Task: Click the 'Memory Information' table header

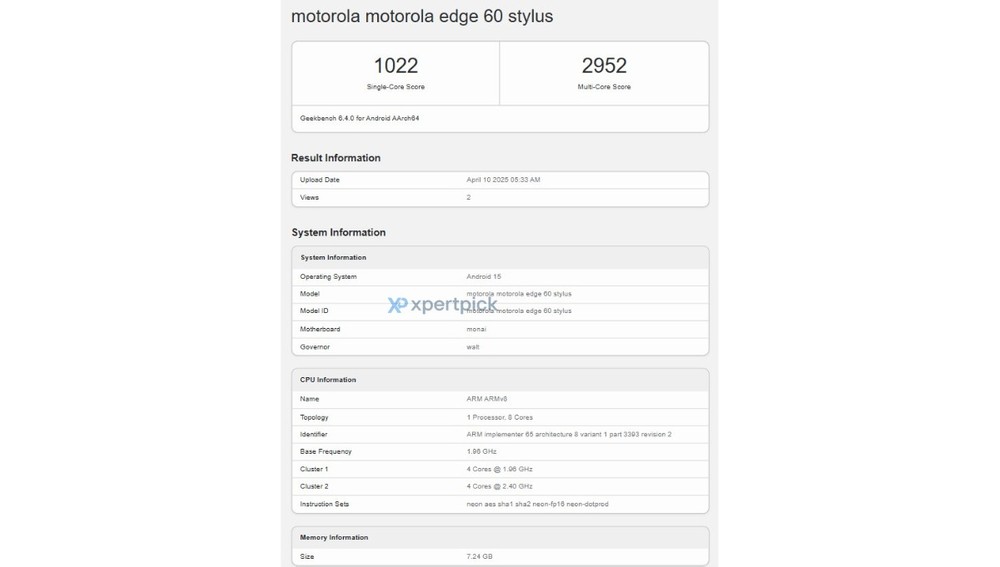Action: click(334, 538)
